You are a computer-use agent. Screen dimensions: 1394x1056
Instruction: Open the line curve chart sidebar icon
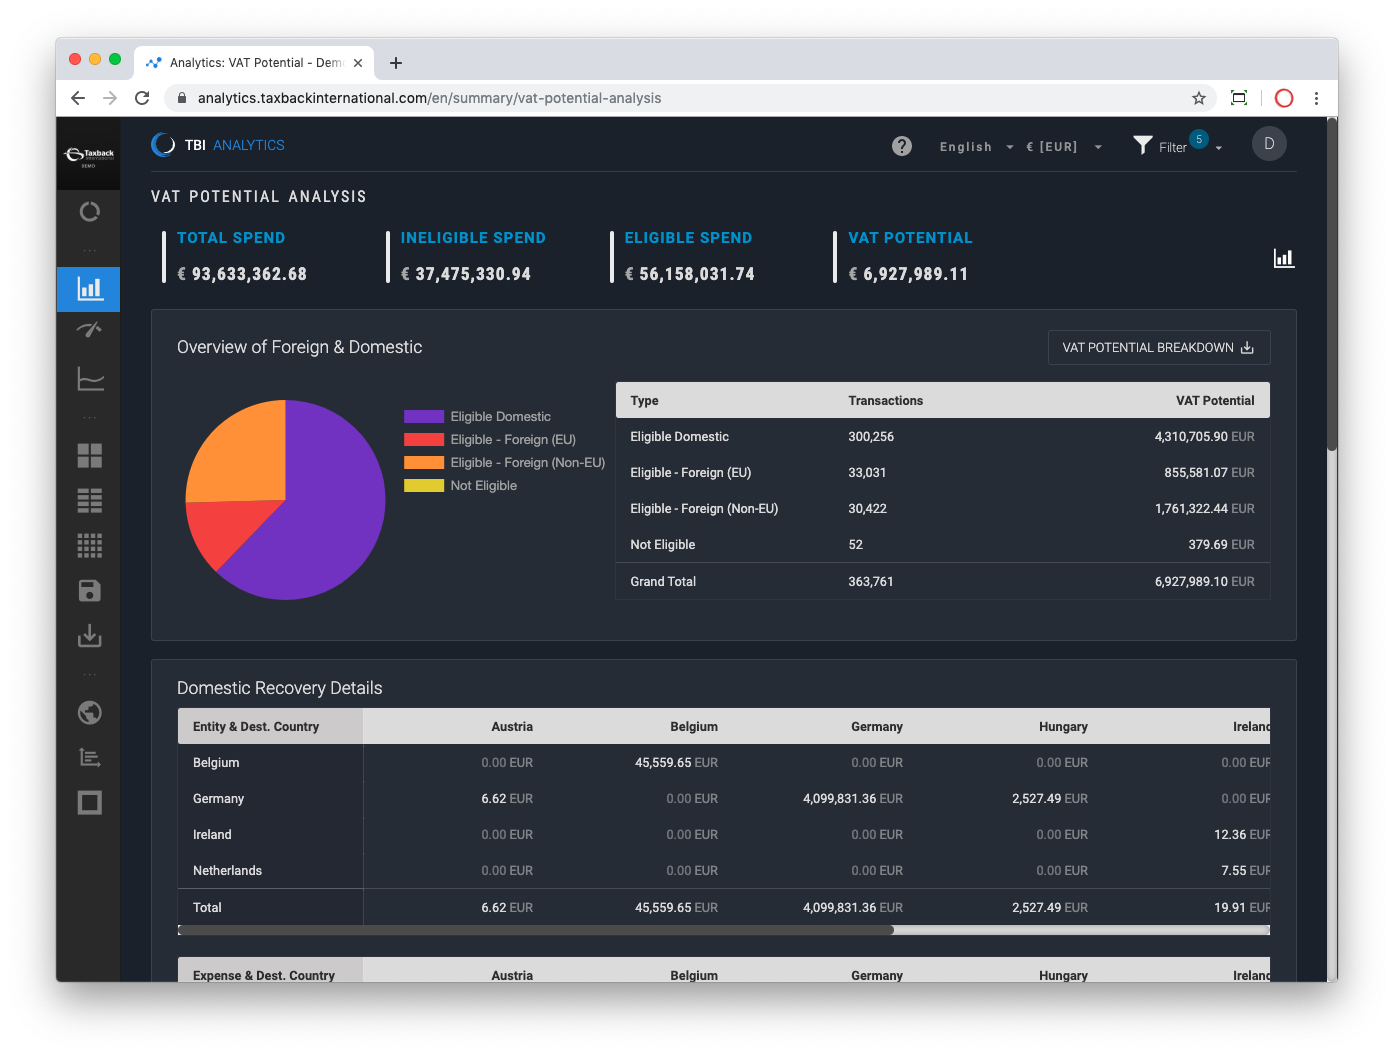(x=90, y=378)
